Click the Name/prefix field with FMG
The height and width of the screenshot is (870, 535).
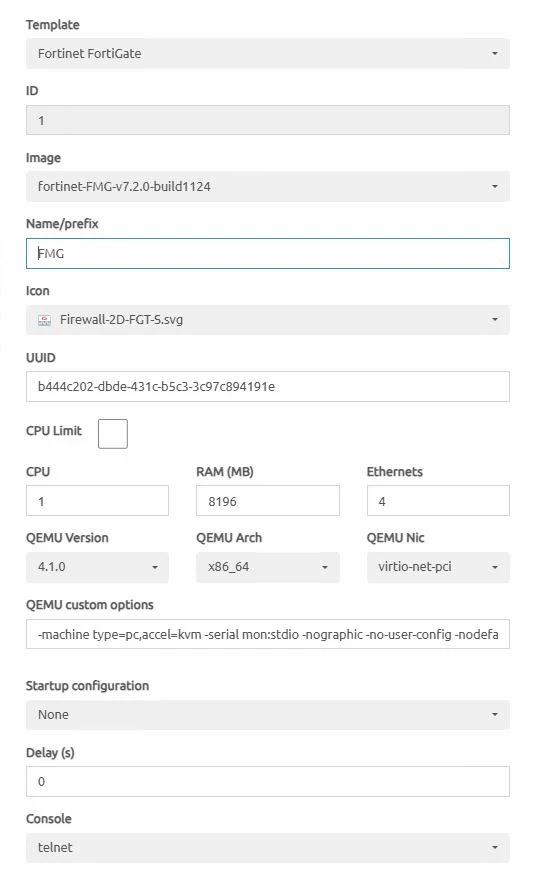pyautogui.click(x=268, y=254)
